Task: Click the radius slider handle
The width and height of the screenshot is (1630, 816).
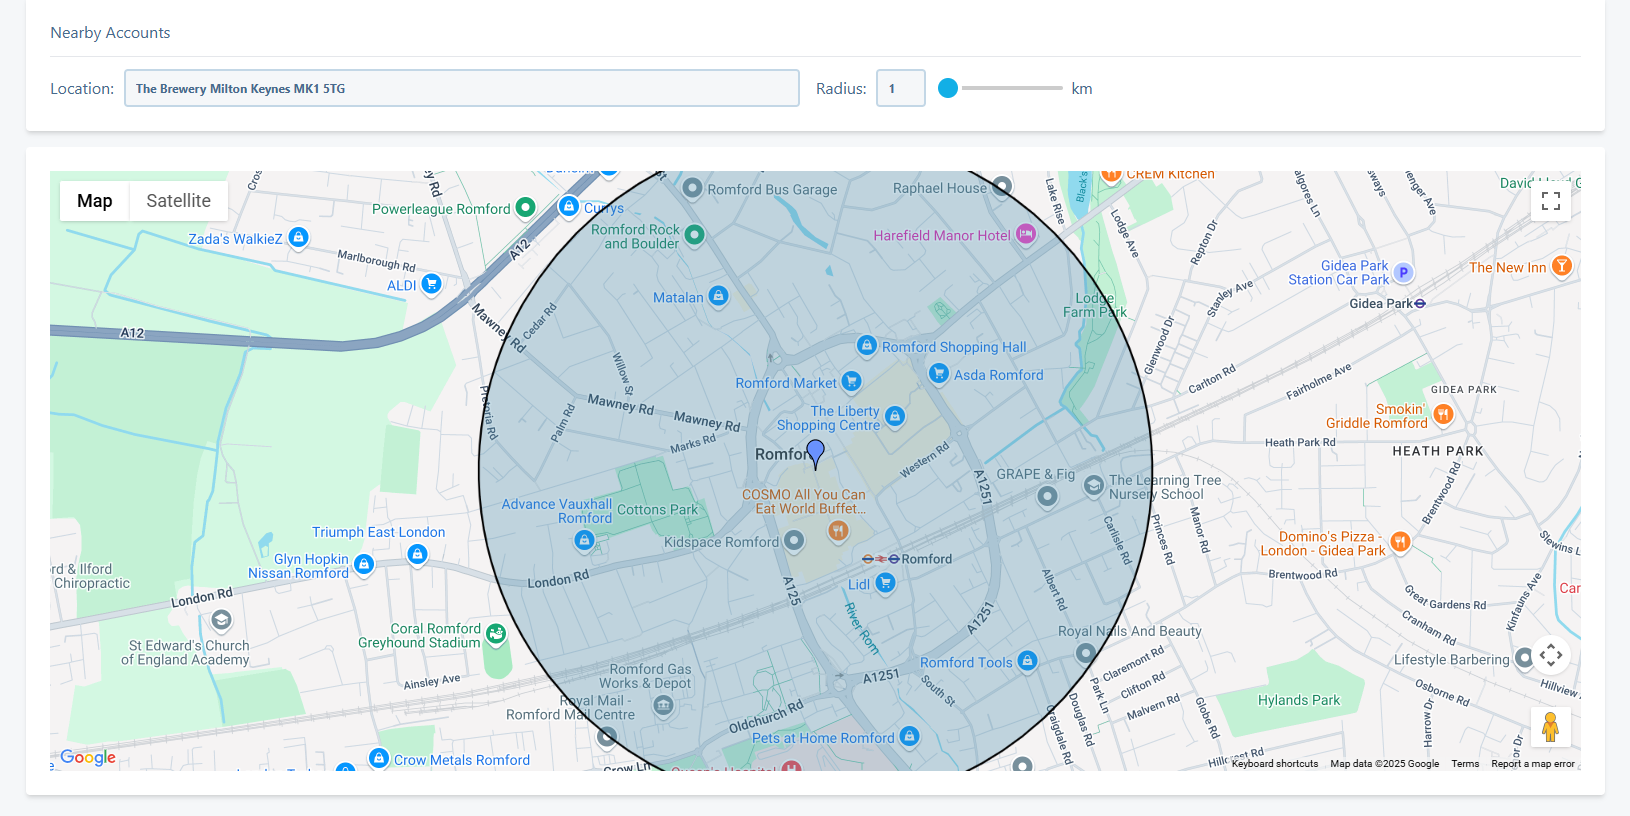Action: point(948,88)
